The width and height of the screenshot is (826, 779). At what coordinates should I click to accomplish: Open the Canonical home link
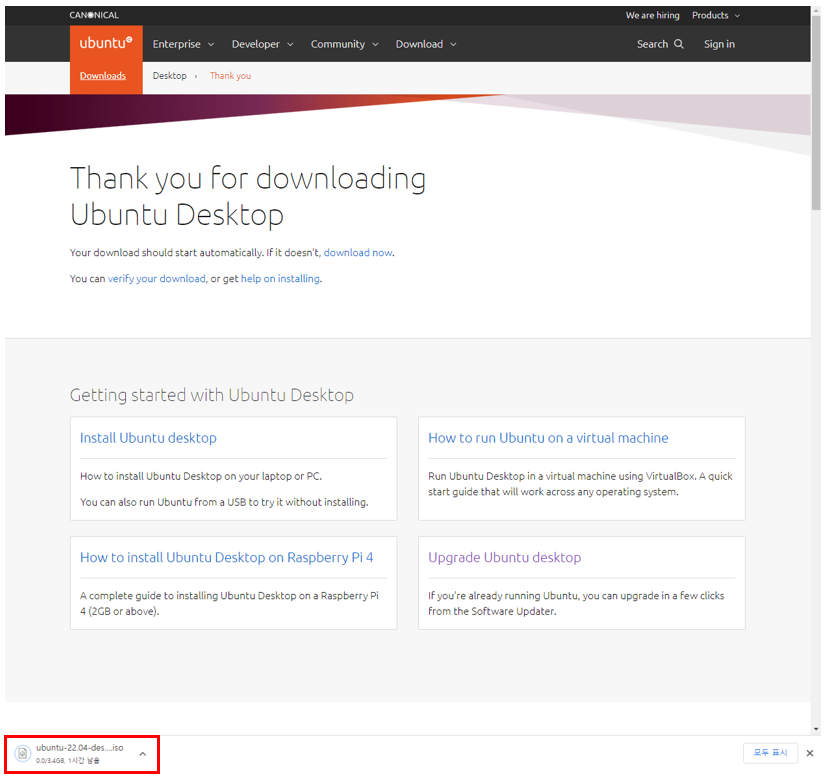point(94,15)
